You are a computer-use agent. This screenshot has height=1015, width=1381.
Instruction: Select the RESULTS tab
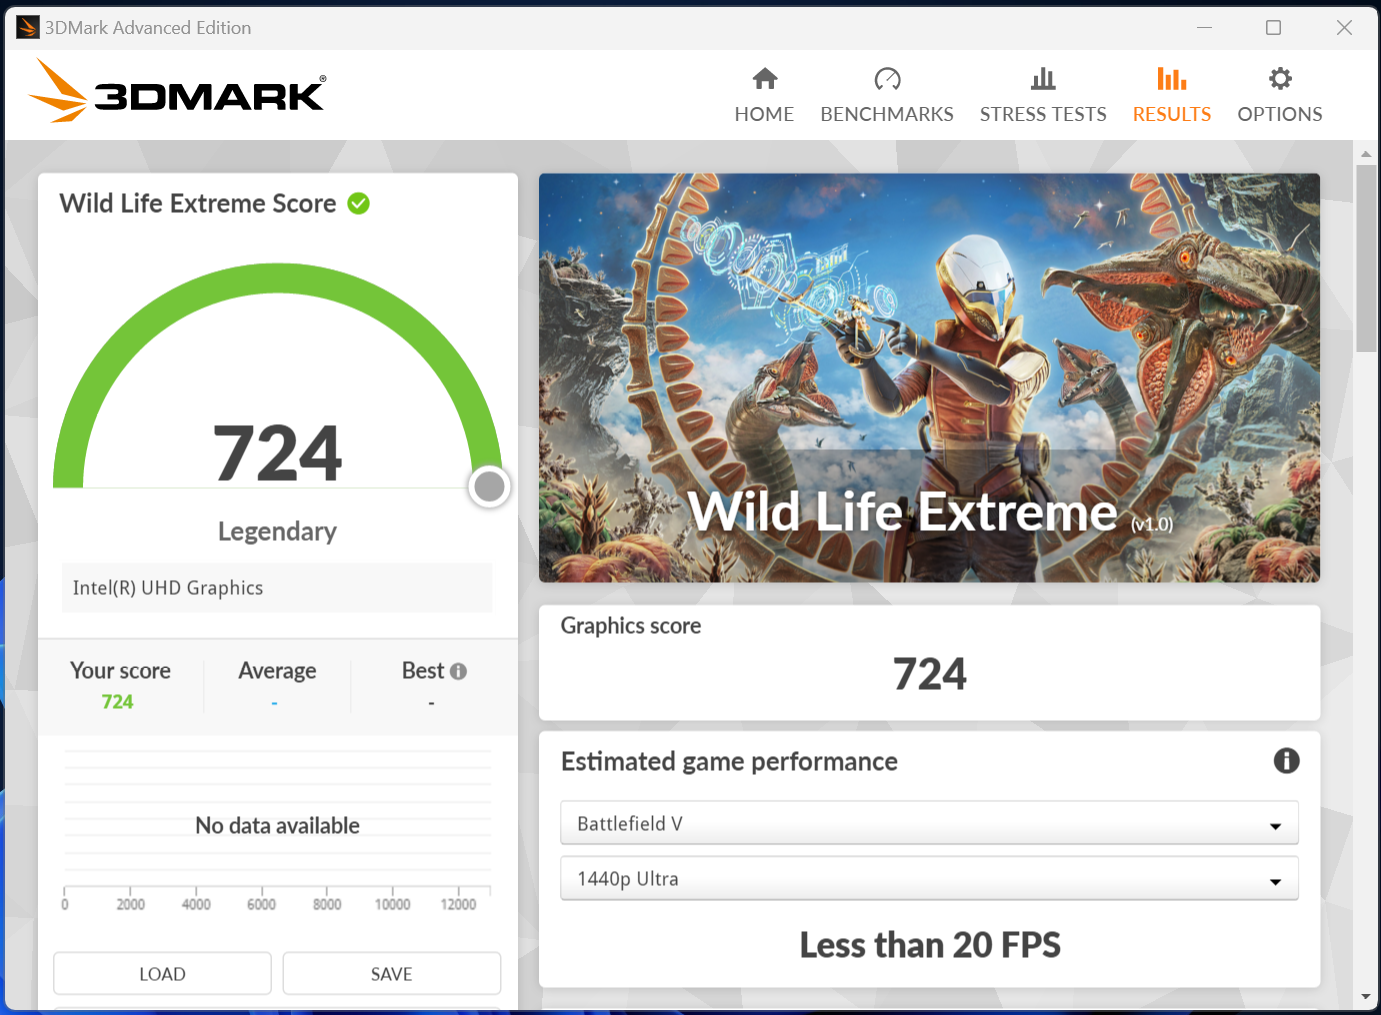[x=1172, y=96]
